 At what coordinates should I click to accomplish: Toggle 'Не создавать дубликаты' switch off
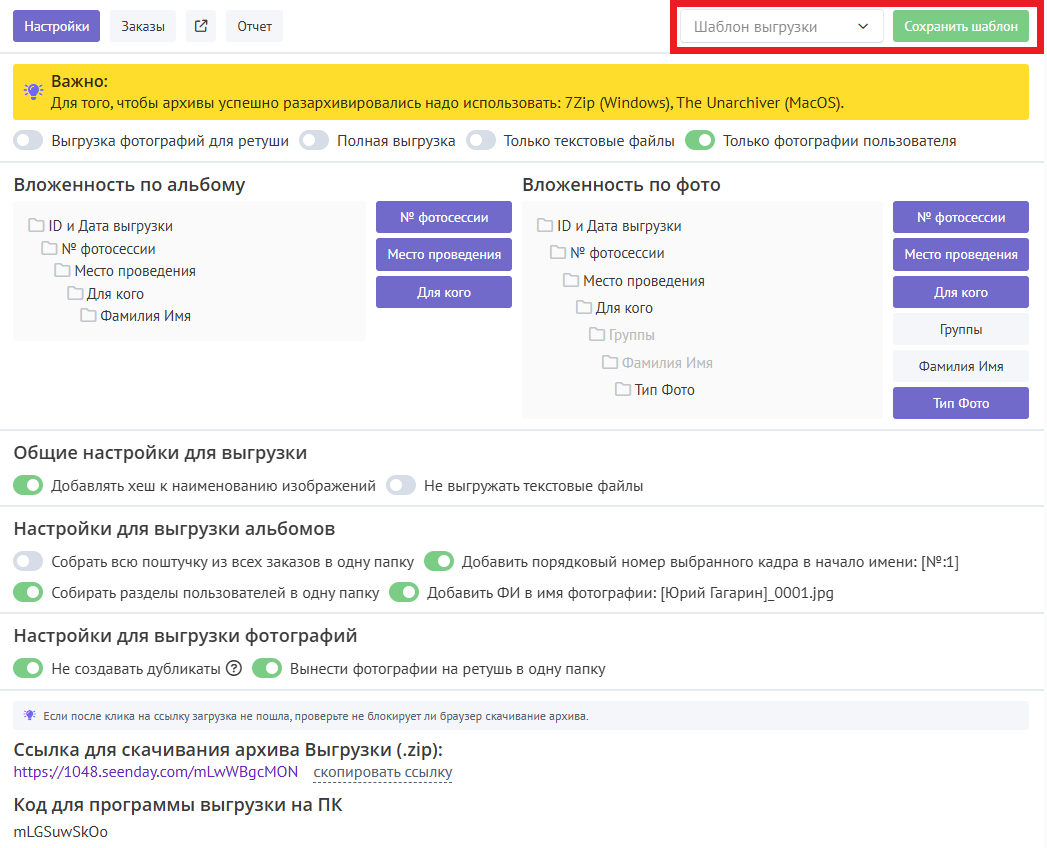coord(29,668)
